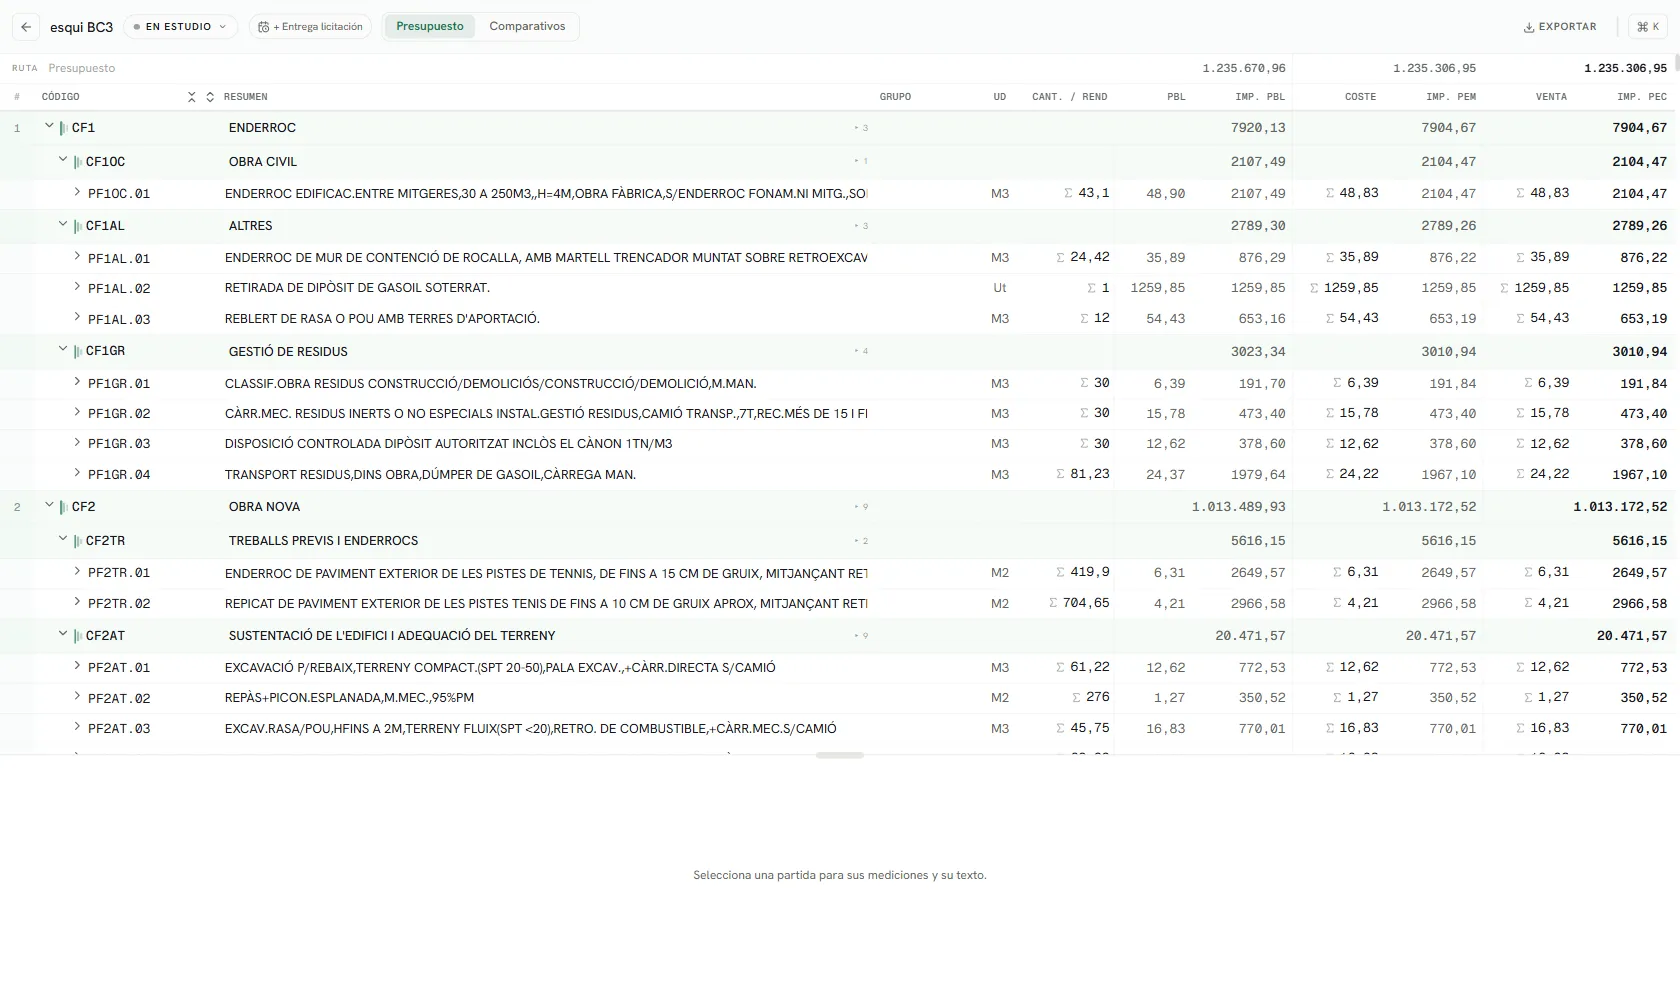Click the Presupuesto breadcrumb in the route
Image resolution: width=1680 pixels, height=995 pixels.
click(82, 68)
